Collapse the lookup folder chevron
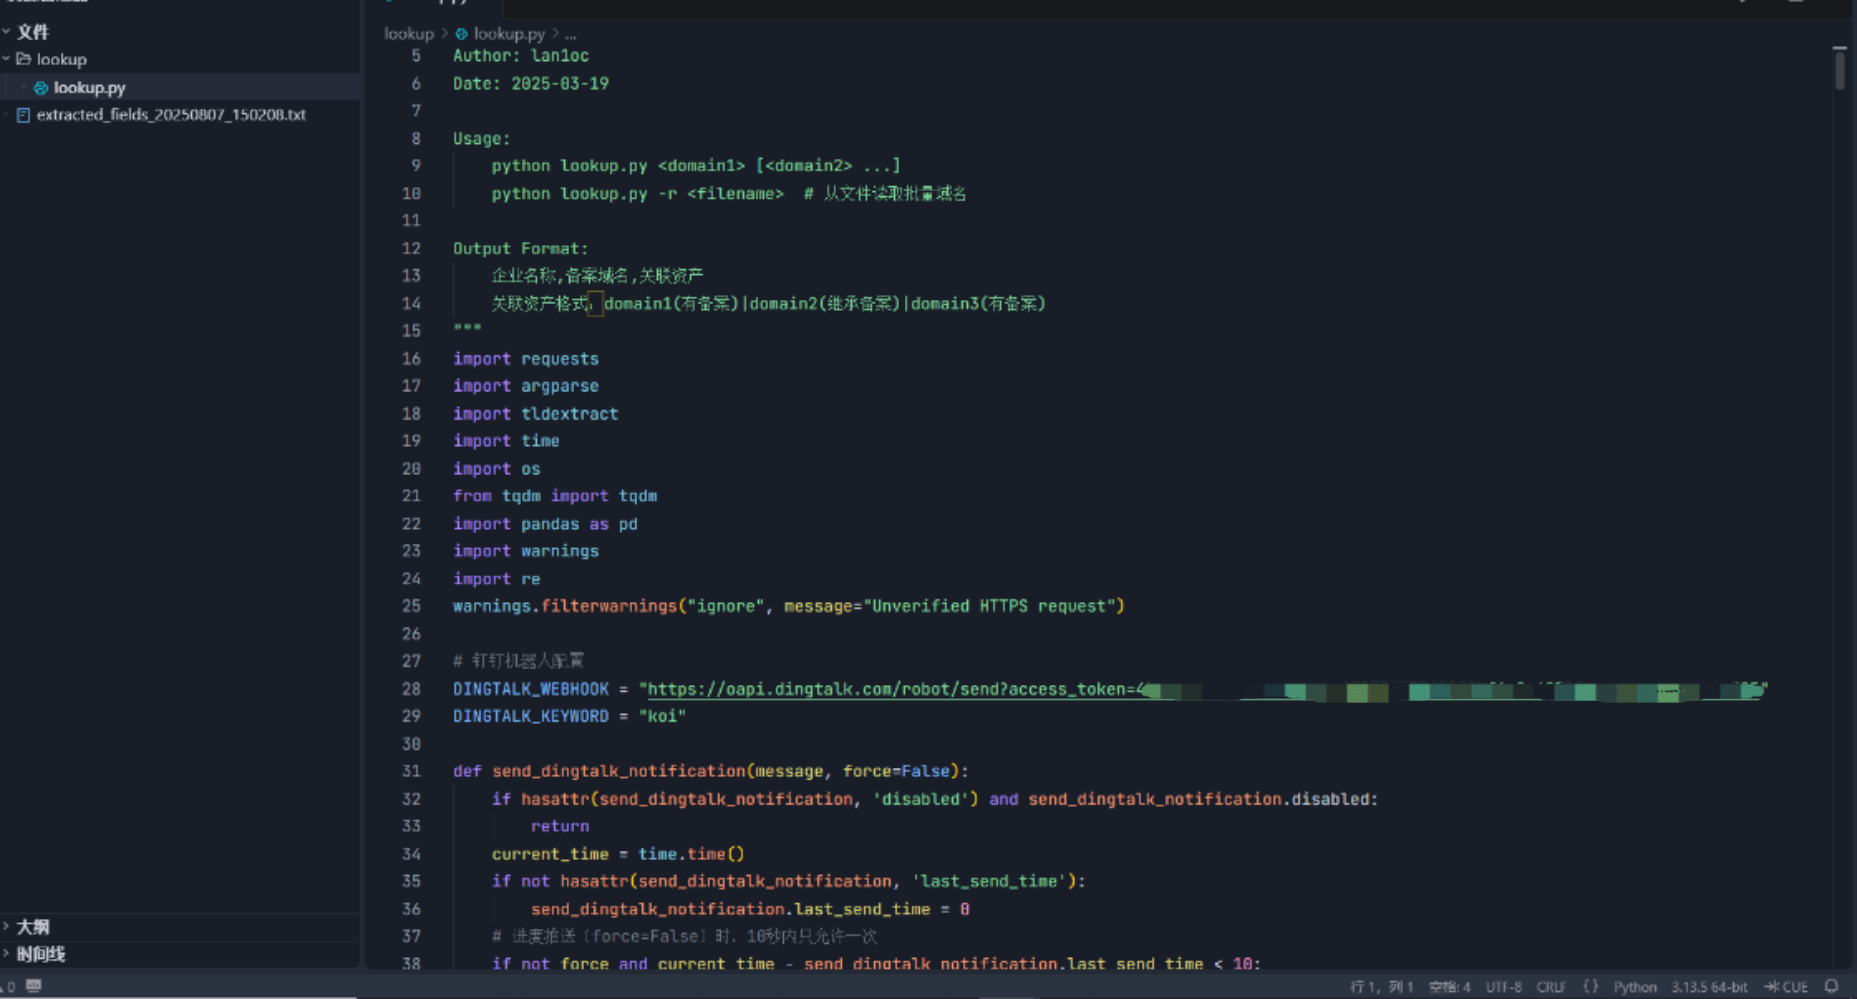Viewport: 1857px width, 999px height. [7, 59]
